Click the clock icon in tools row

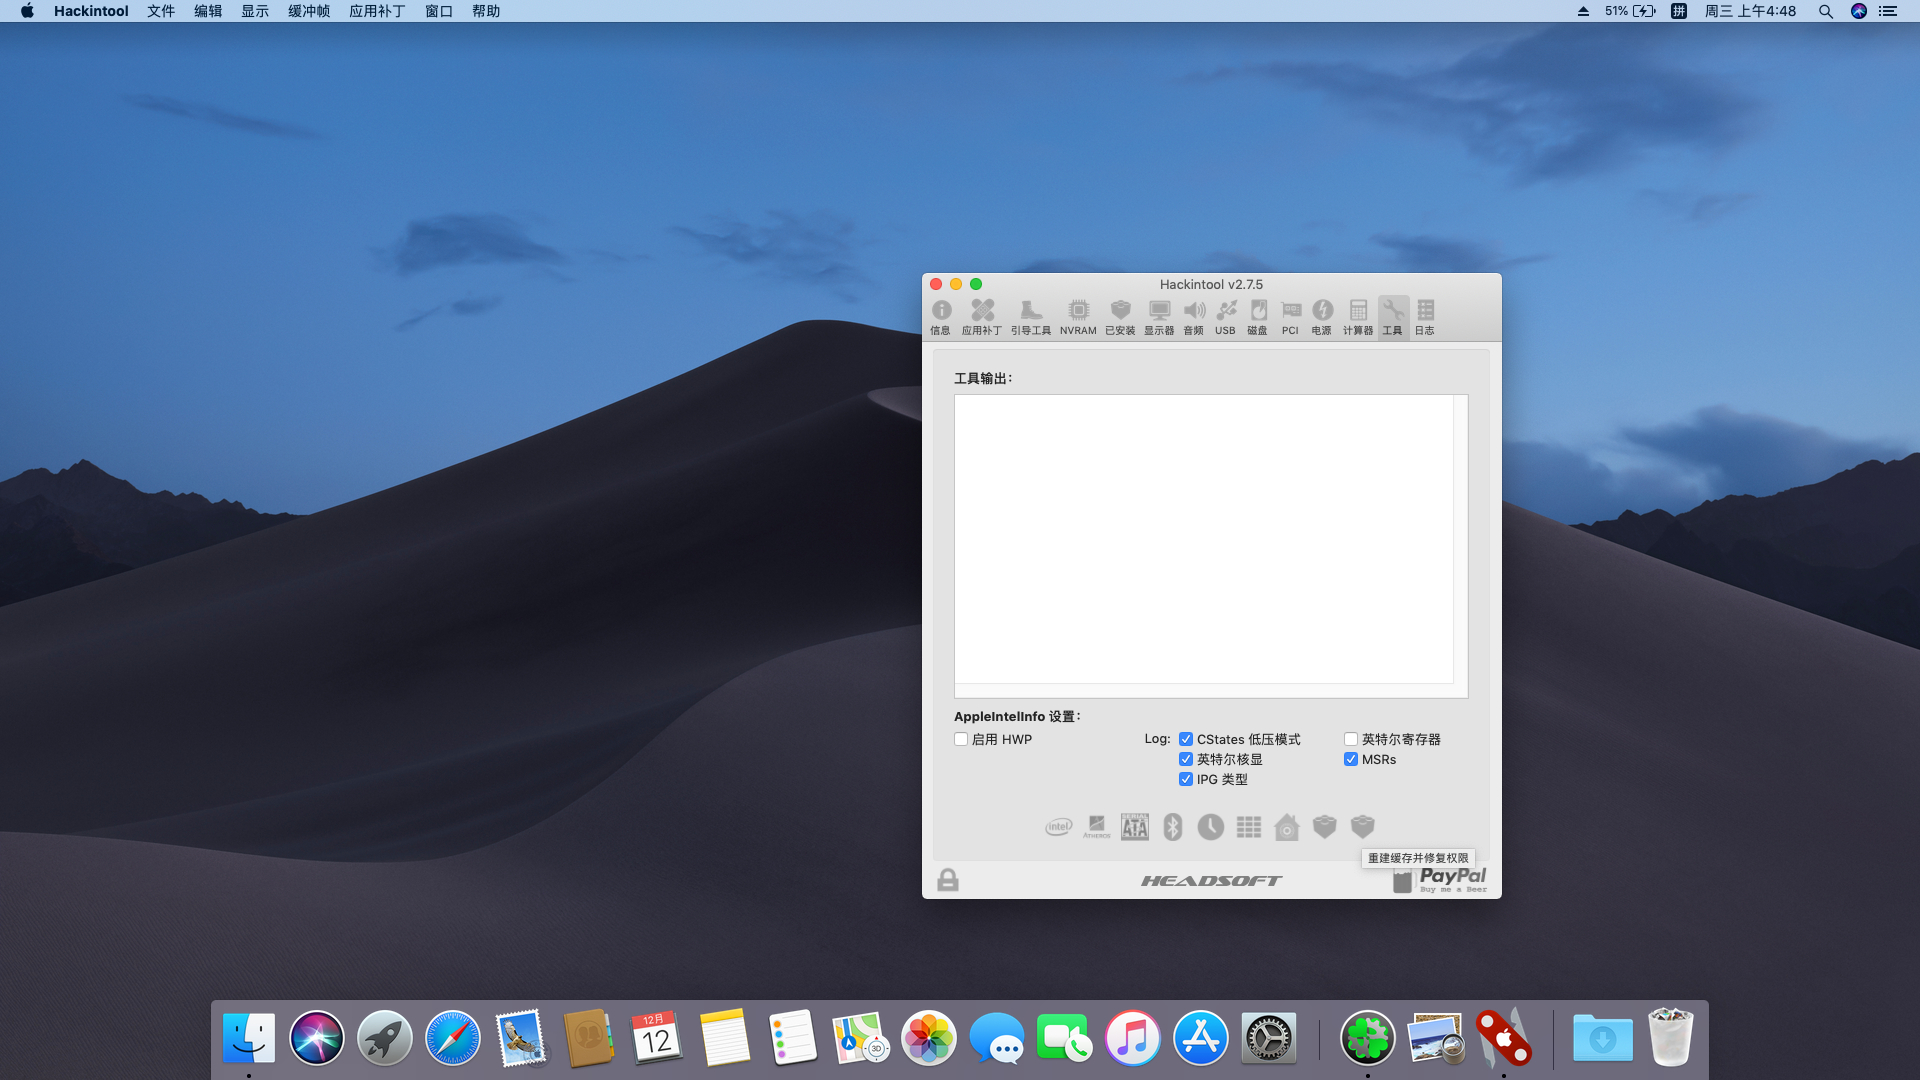pos(1211,827)
